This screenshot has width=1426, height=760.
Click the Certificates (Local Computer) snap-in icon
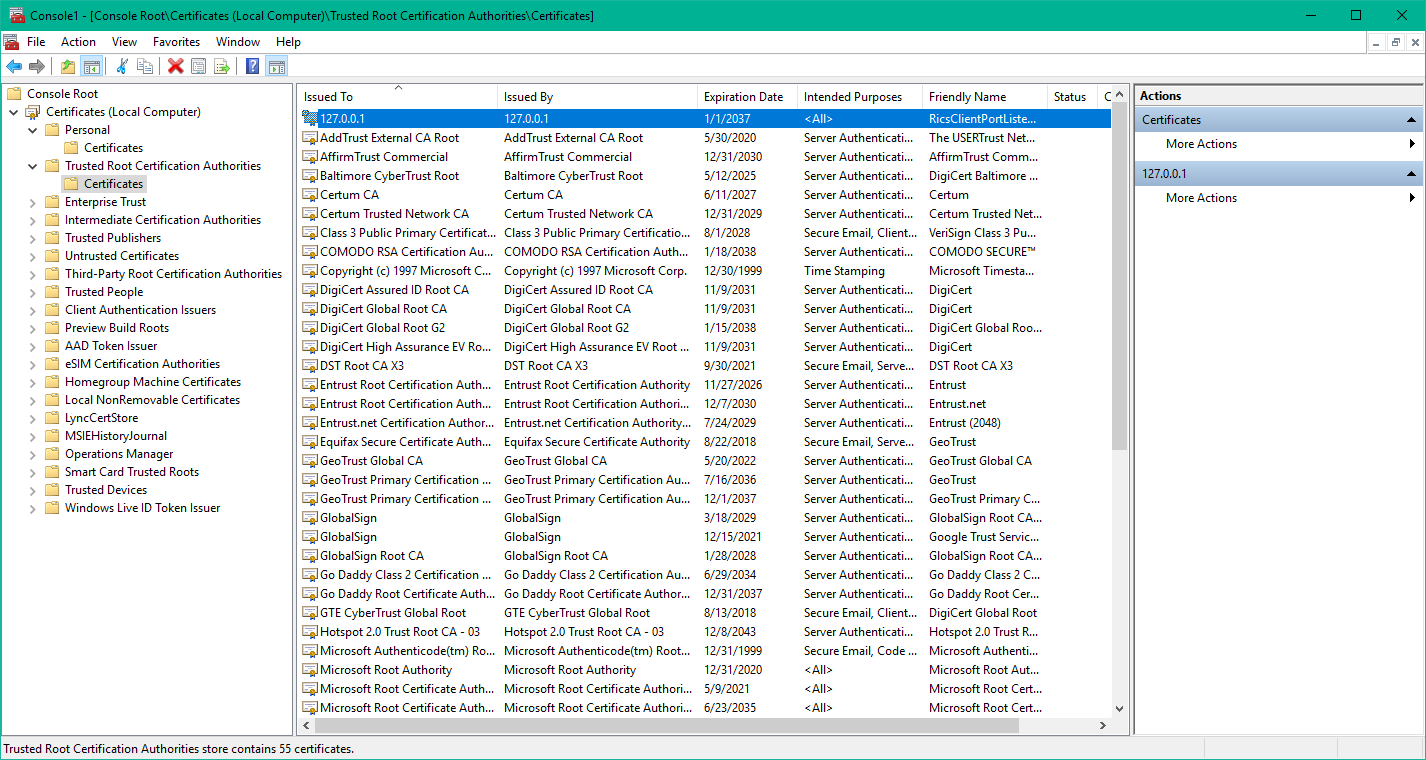[x=33, y=112]
